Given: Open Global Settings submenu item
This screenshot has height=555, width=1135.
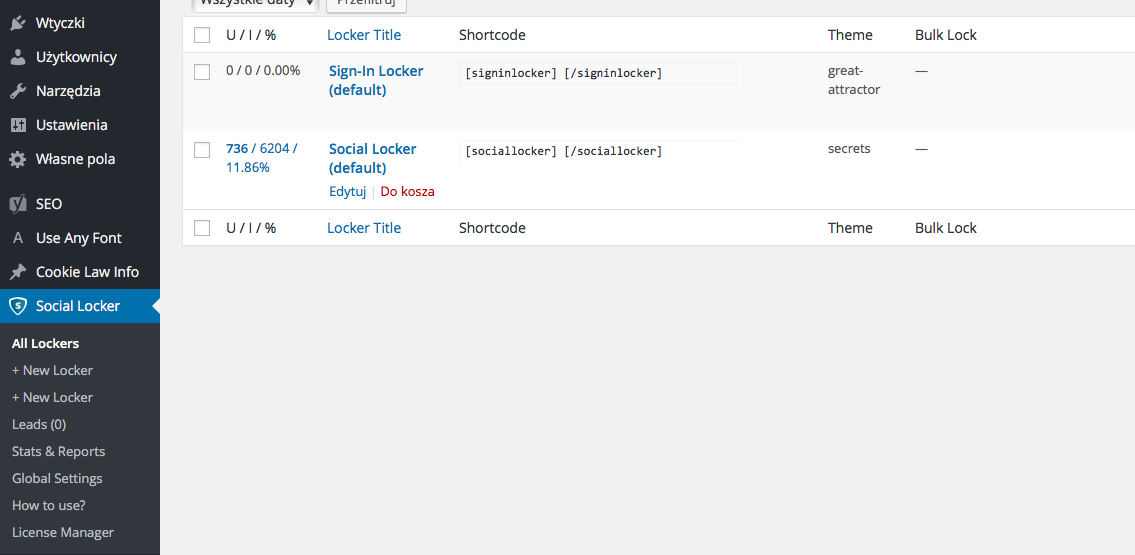Looking at the screenshot, I should 57,478.
